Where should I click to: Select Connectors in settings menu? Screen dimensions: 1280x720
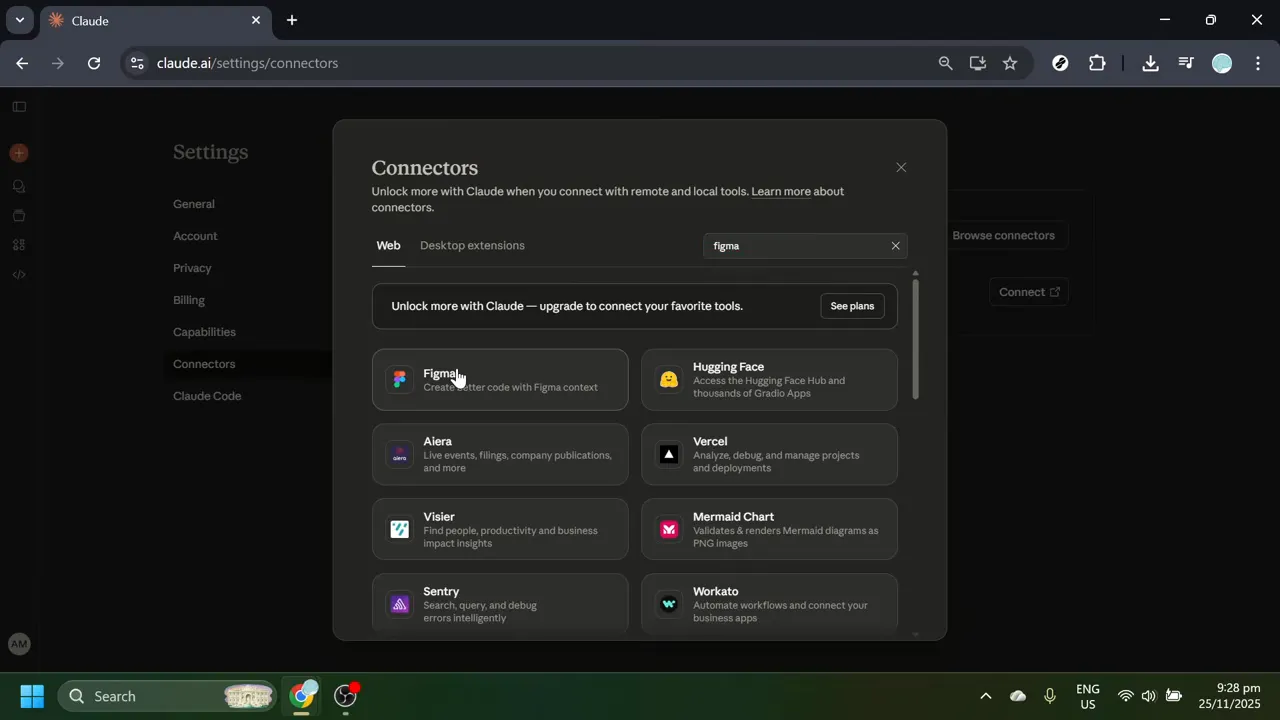click(204, 364)
